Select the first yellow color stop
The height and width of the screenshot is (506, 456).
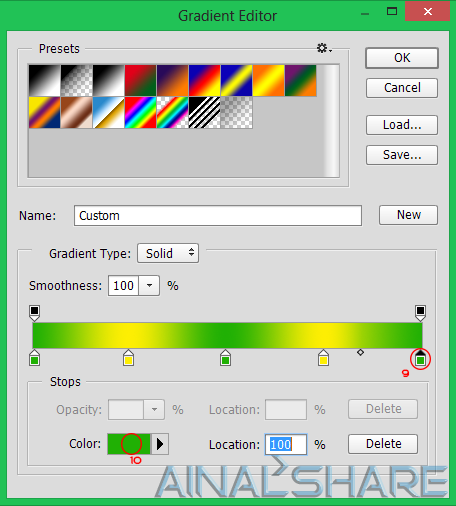pos(128,358)
